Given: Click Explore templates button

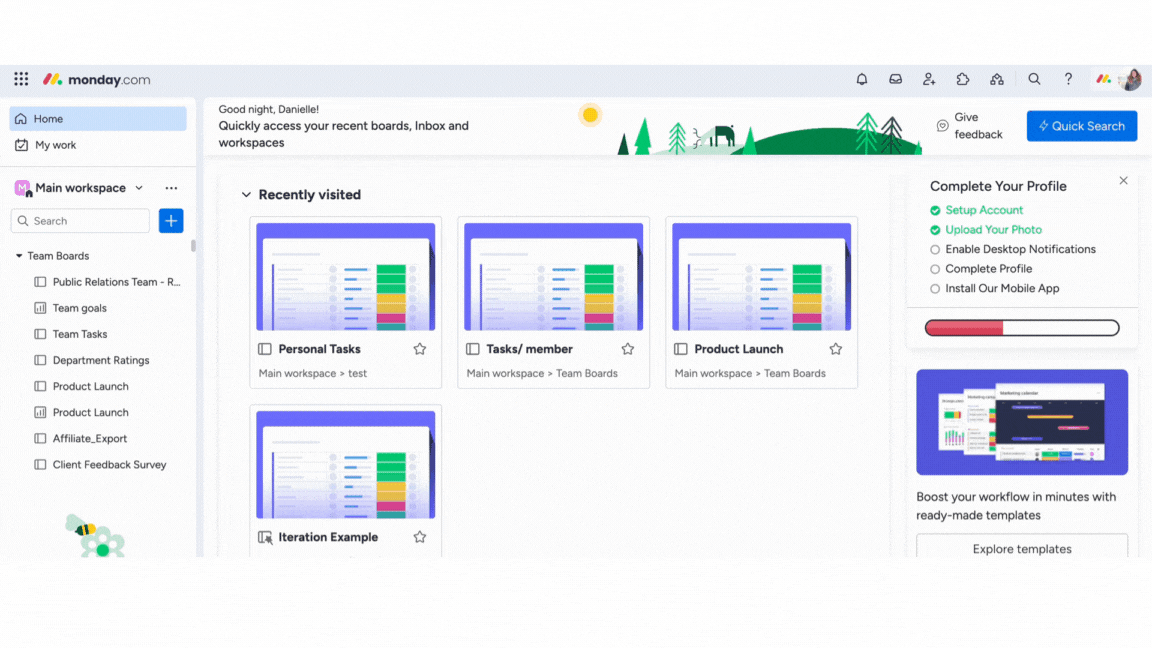Looking at the screenshot, I should click(1021, 549).
